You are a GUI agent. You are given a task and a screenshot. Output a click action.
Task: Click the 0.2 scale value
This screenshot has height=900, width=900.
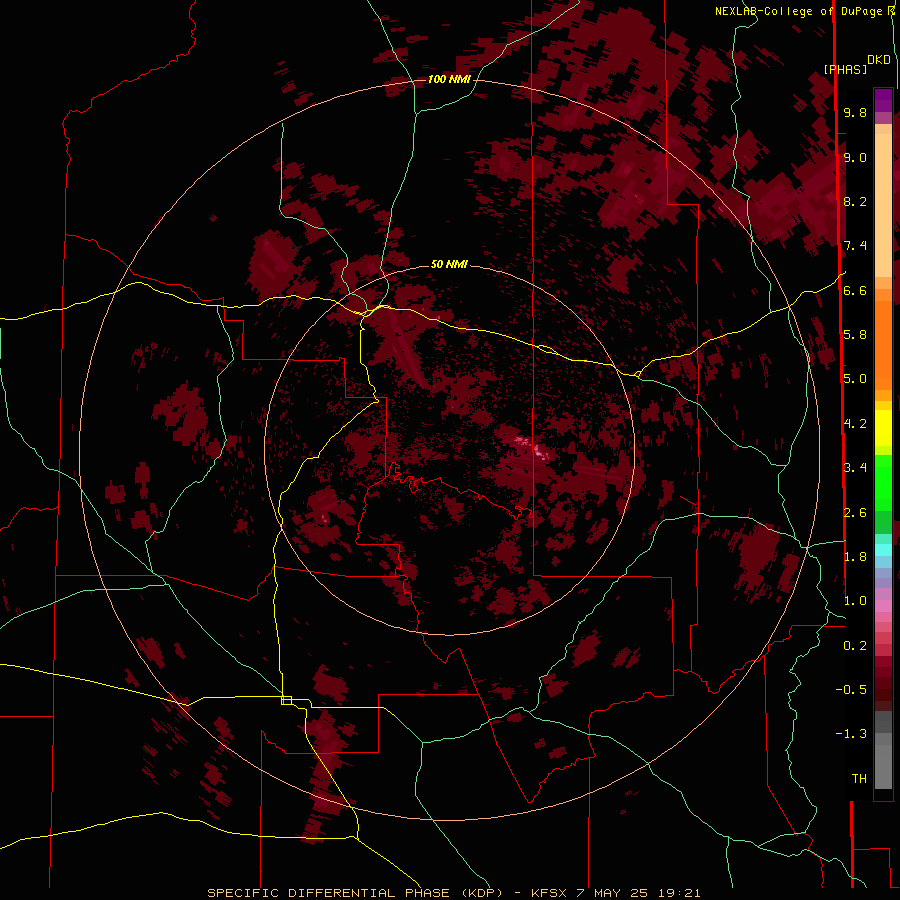click(x=855, y=646)
